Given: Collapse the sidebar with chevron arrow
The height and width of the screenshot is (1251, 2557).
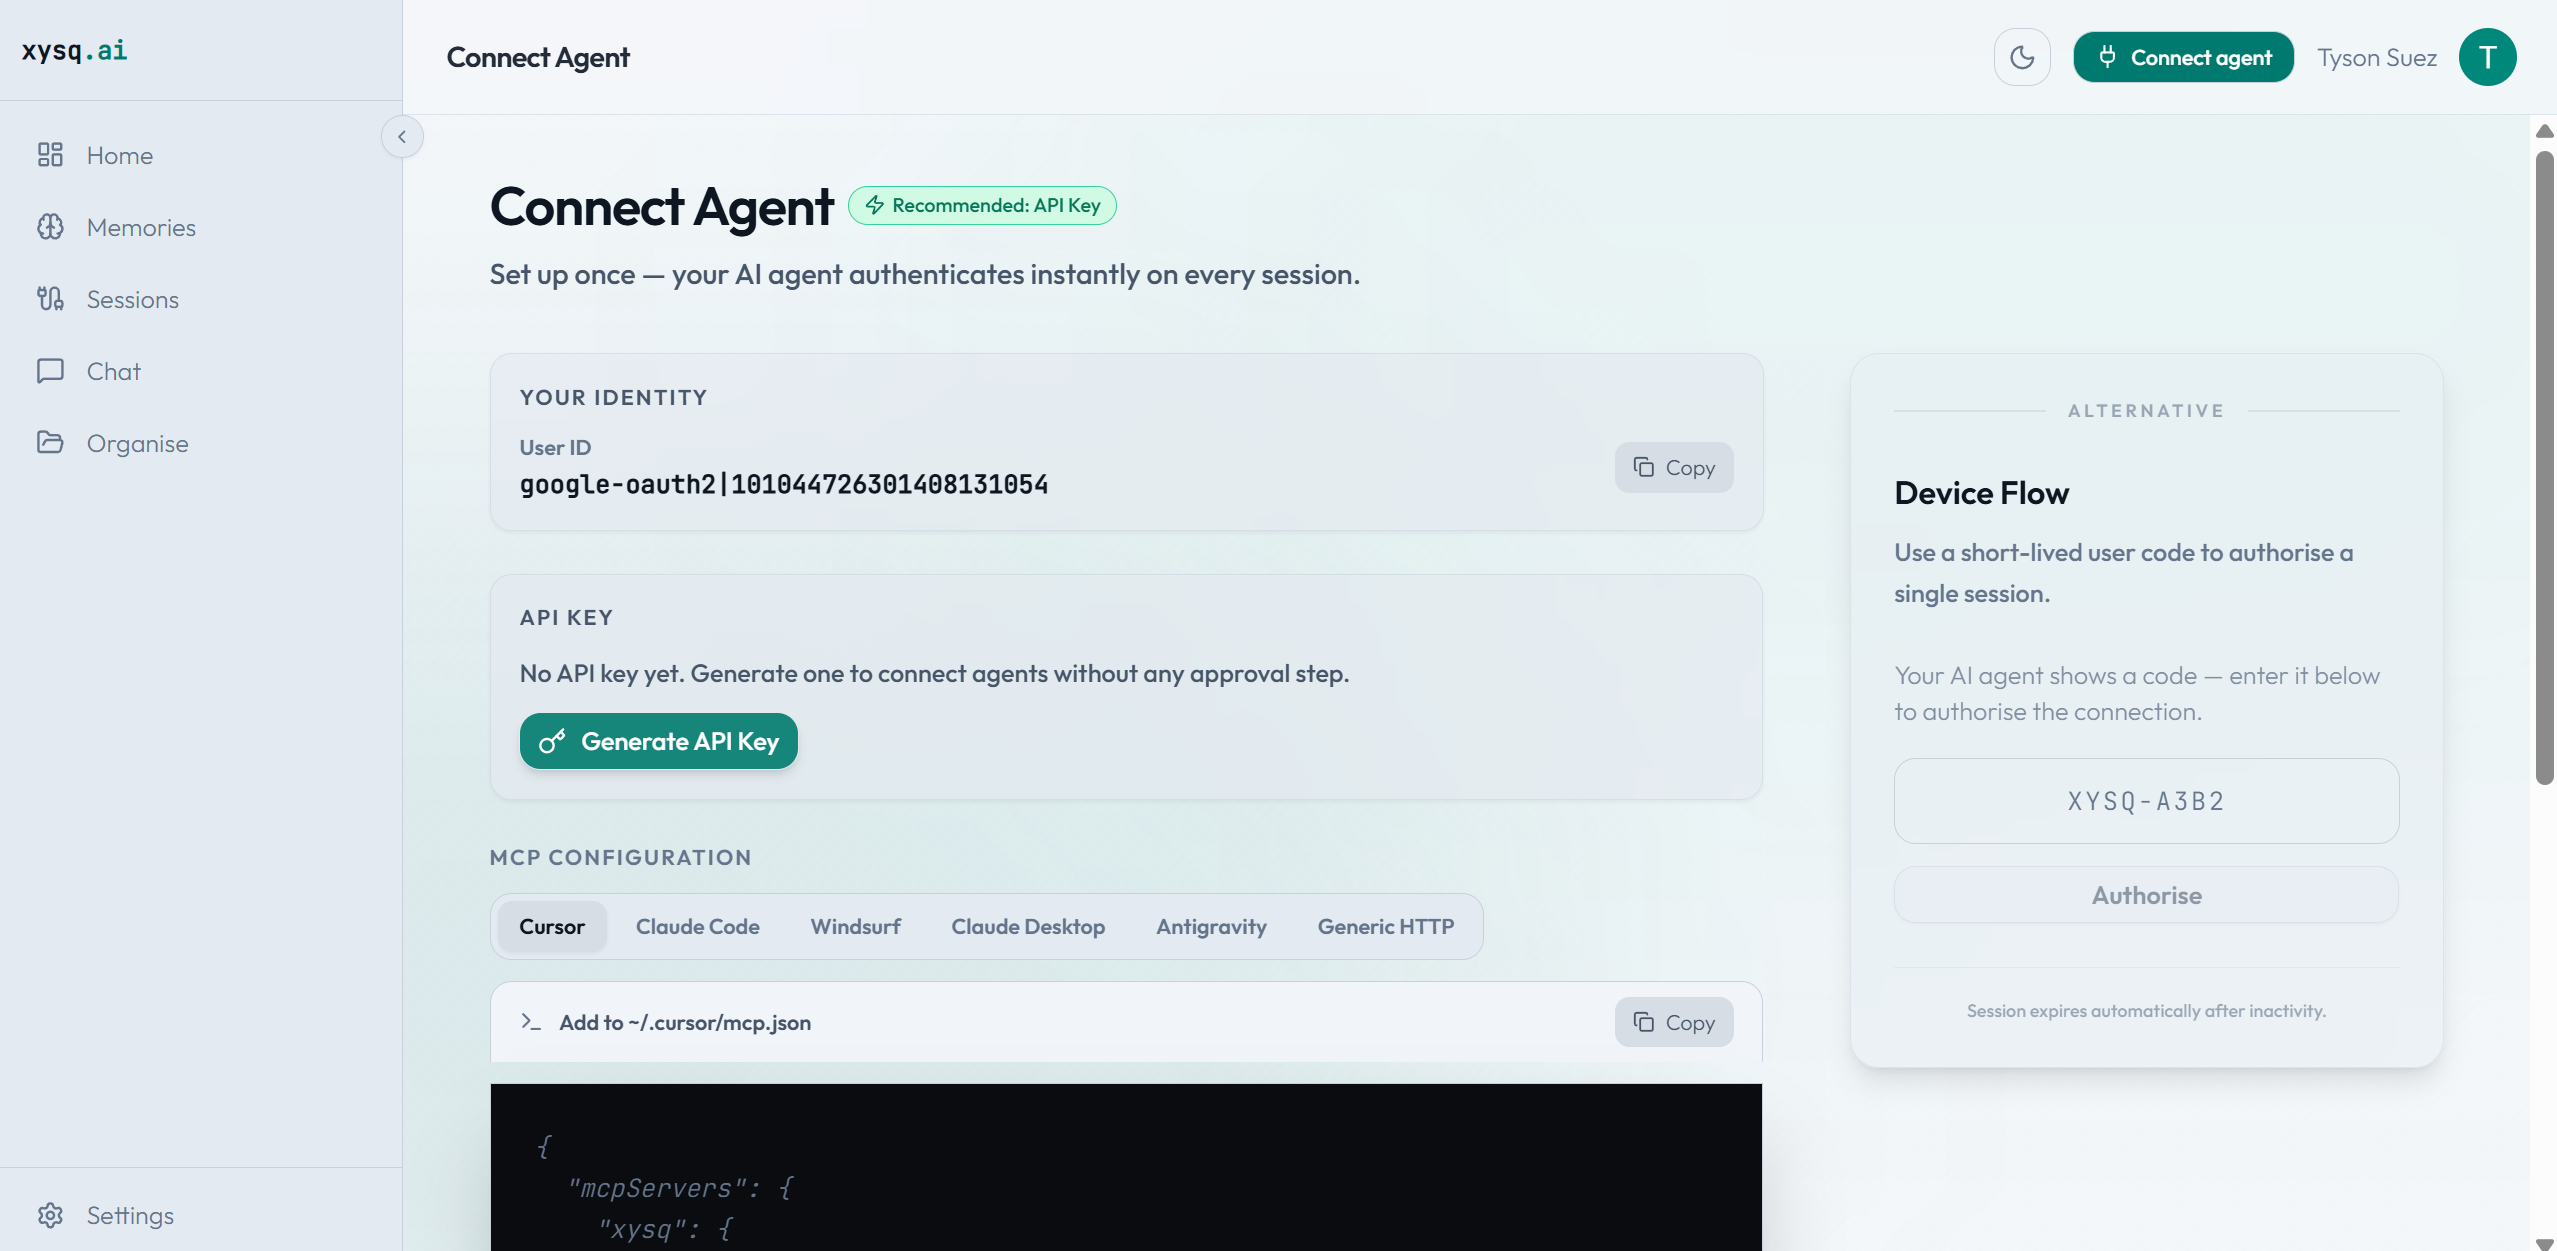Looking at the screenshot, I should pos(402,137).
